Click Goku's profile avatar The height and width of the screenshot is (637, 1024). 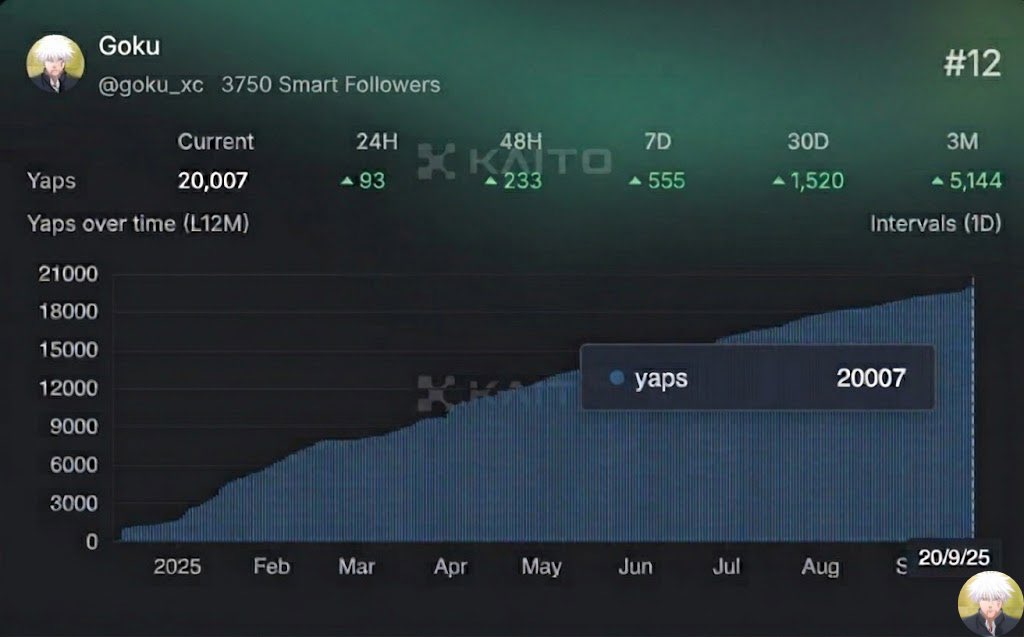coord(55,63)
